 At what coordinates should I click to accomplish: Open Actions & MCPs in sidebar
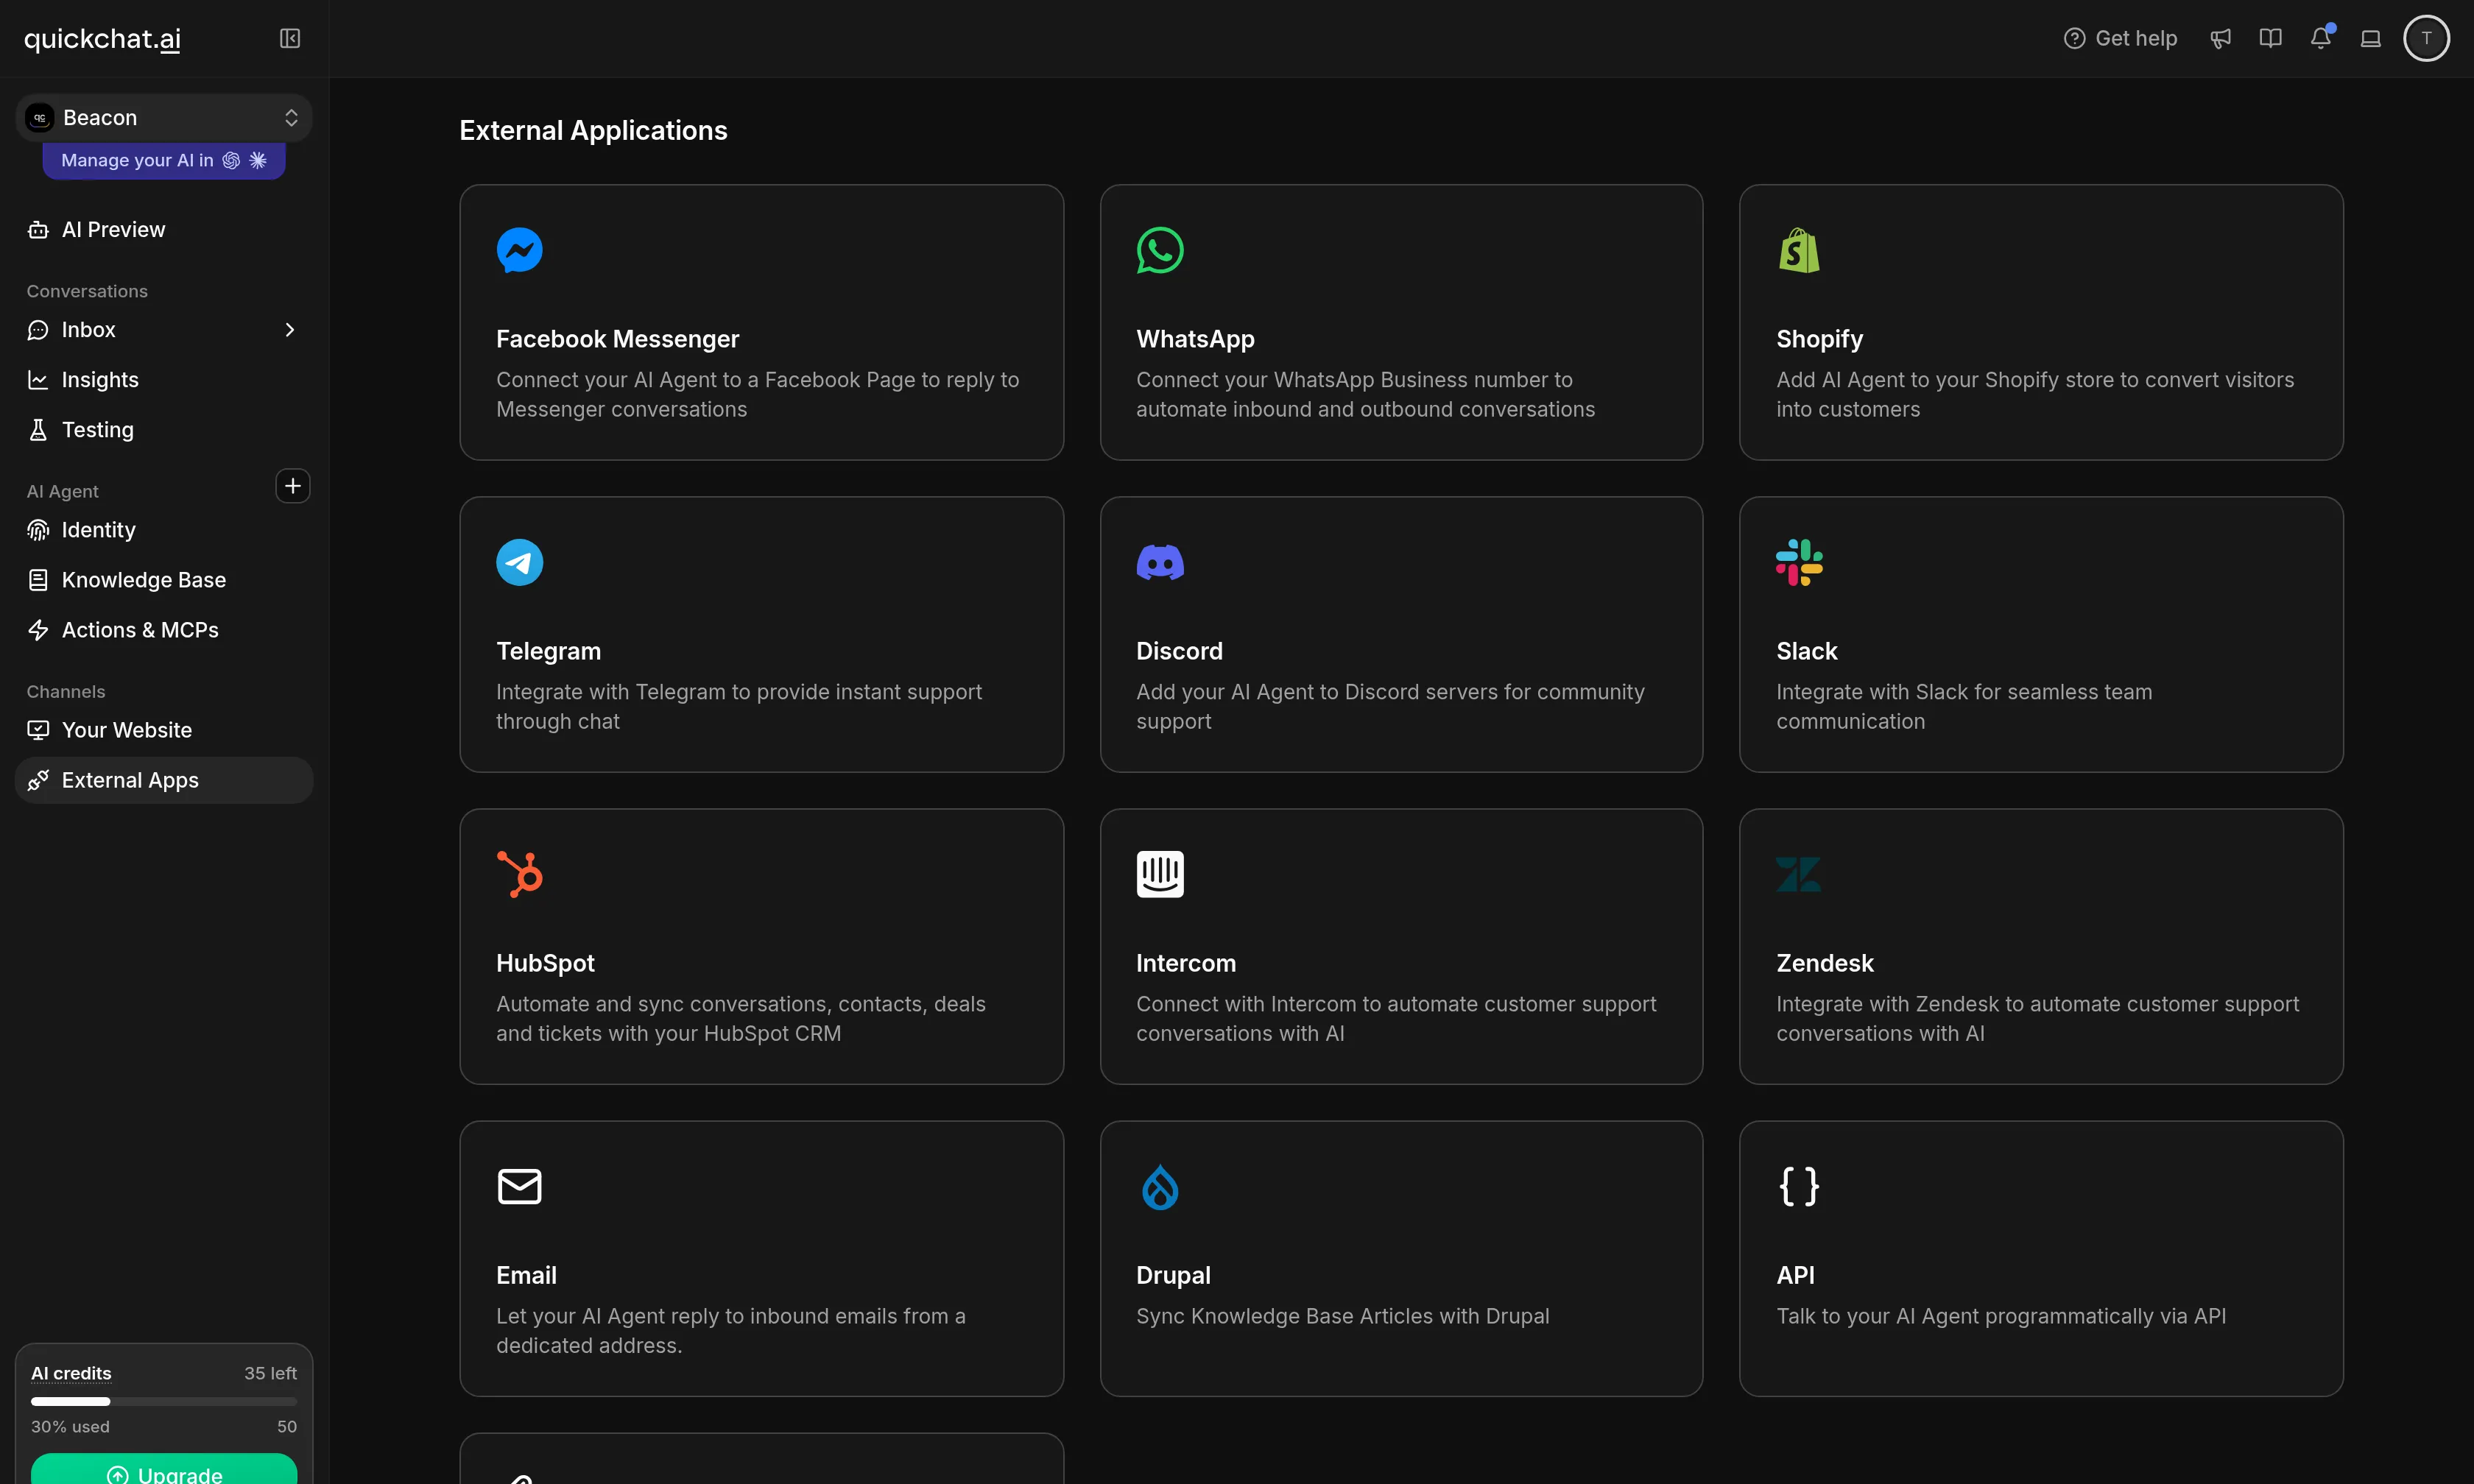[x=164, y=630]
